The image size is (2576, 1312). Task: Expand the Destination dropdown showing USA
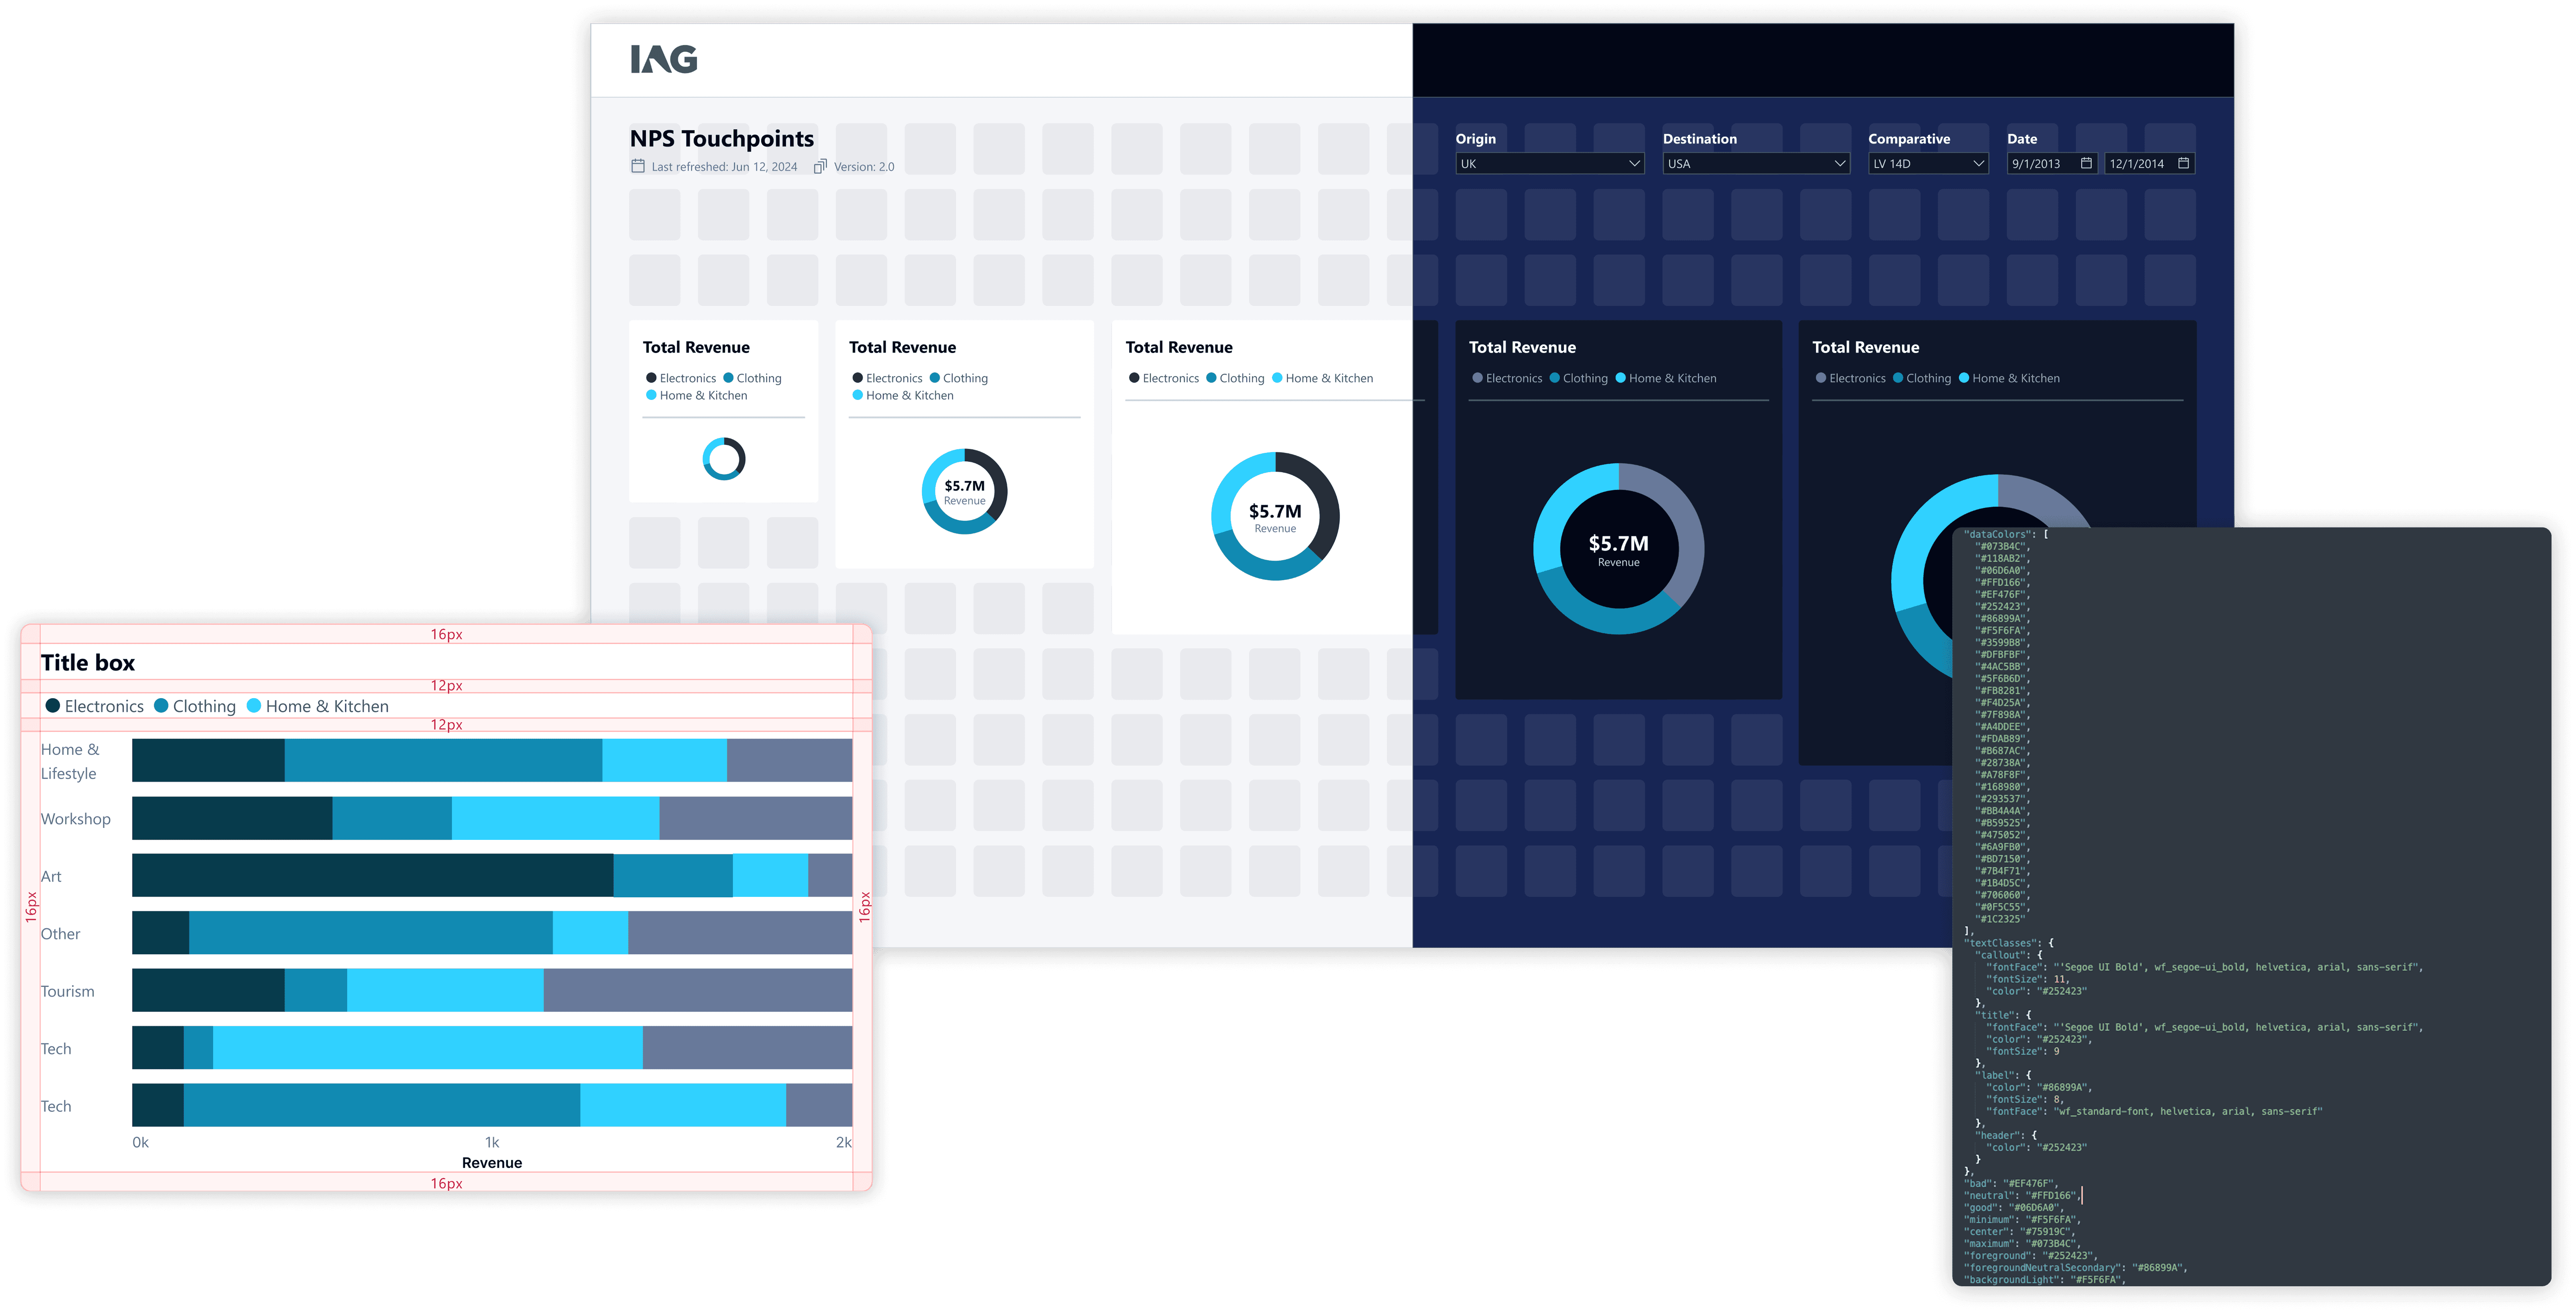(1840, 164)
